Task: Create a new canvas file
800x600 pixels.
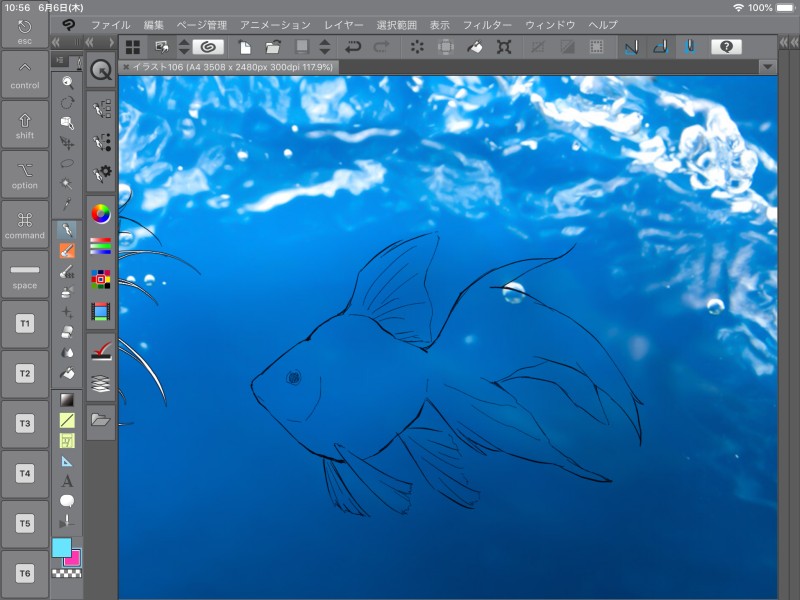Action: click(x=244, y=46)
